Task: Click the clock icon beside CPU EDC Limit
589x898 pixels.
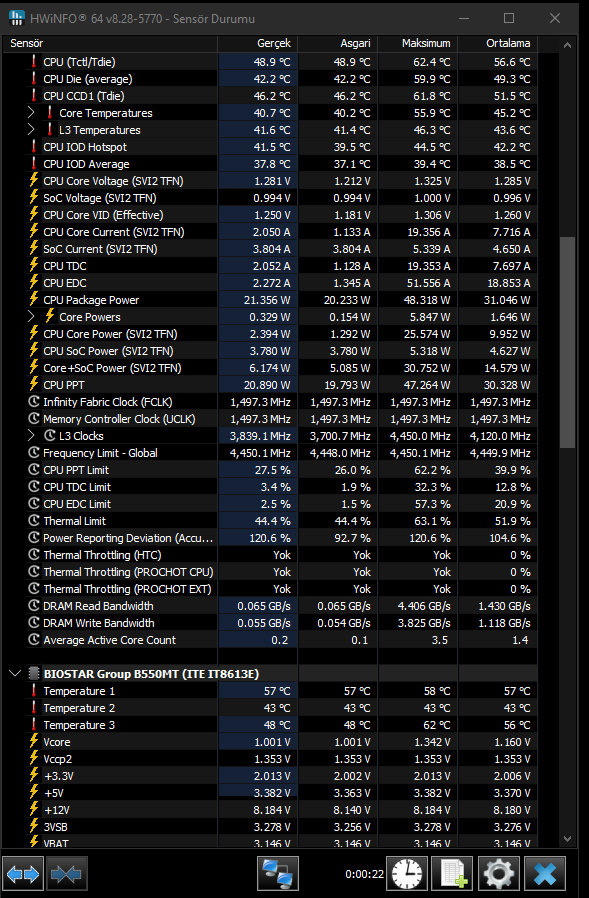Action: [x=34, y=504]
